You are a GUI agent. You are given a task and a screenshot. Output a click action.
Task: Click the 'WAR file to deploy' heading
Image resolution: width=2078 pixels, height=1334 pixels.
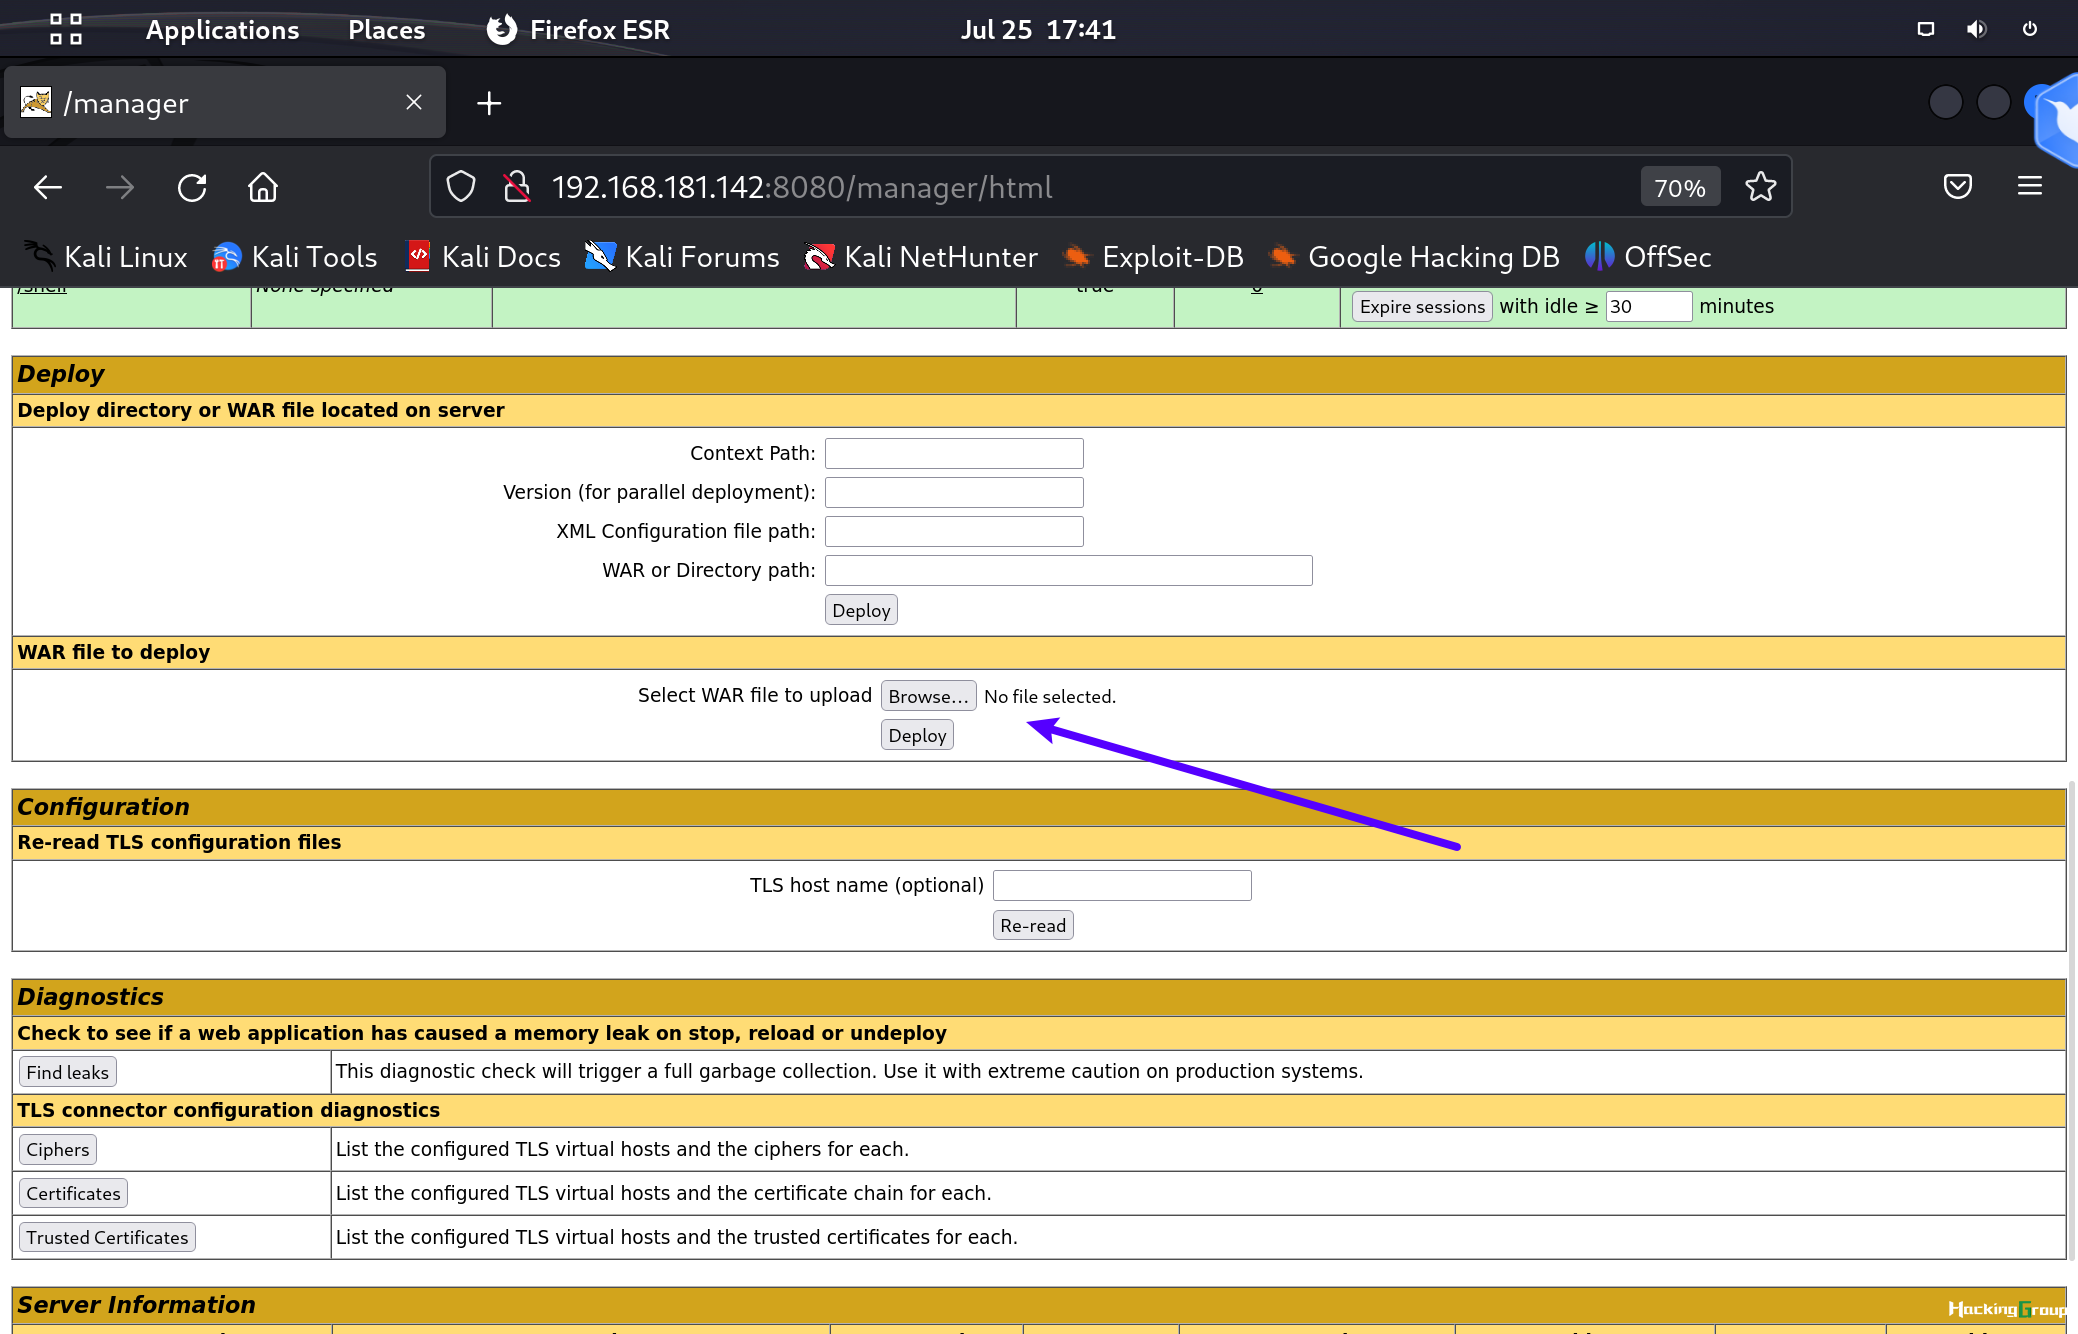click(114, 652)
